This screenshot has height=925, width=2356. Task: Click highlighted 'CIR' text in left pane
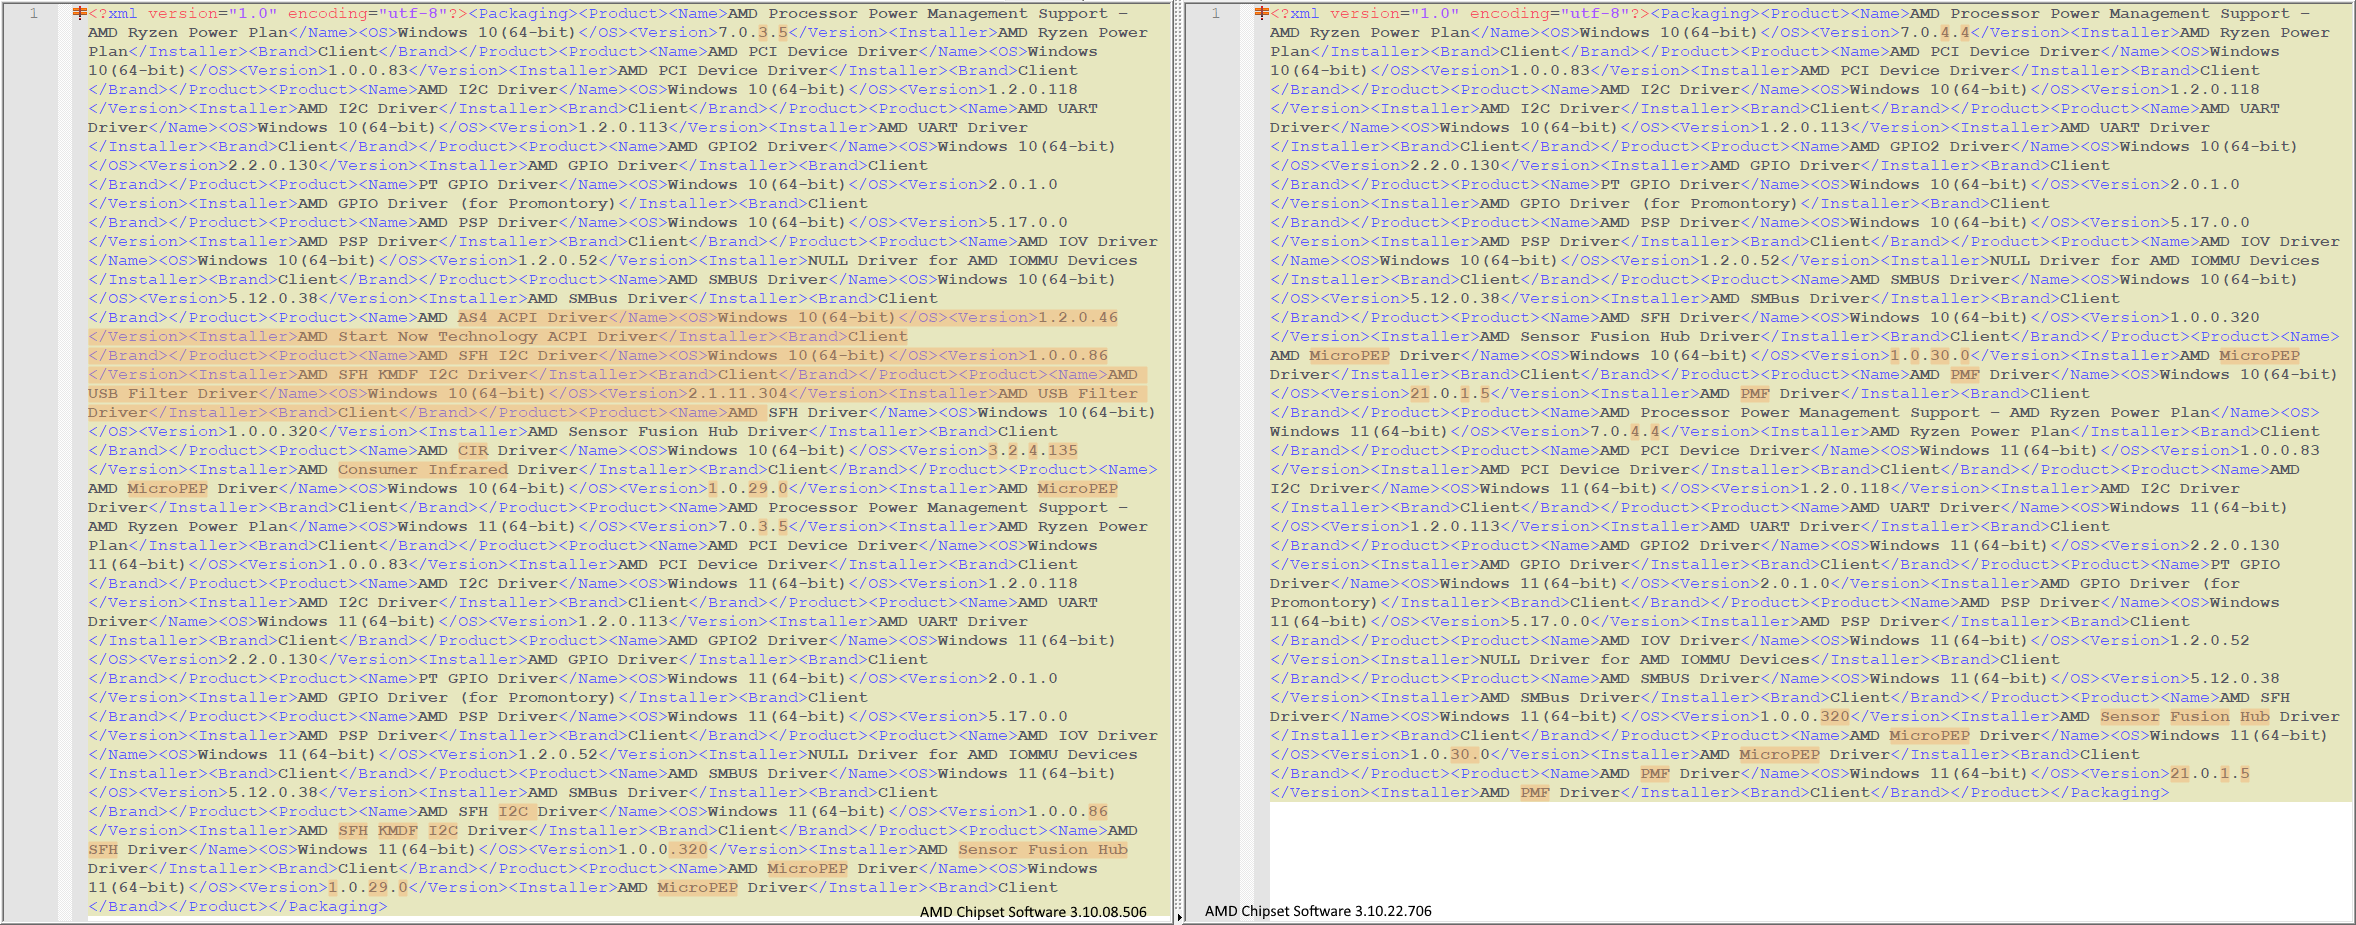click(x=473, y=450)
